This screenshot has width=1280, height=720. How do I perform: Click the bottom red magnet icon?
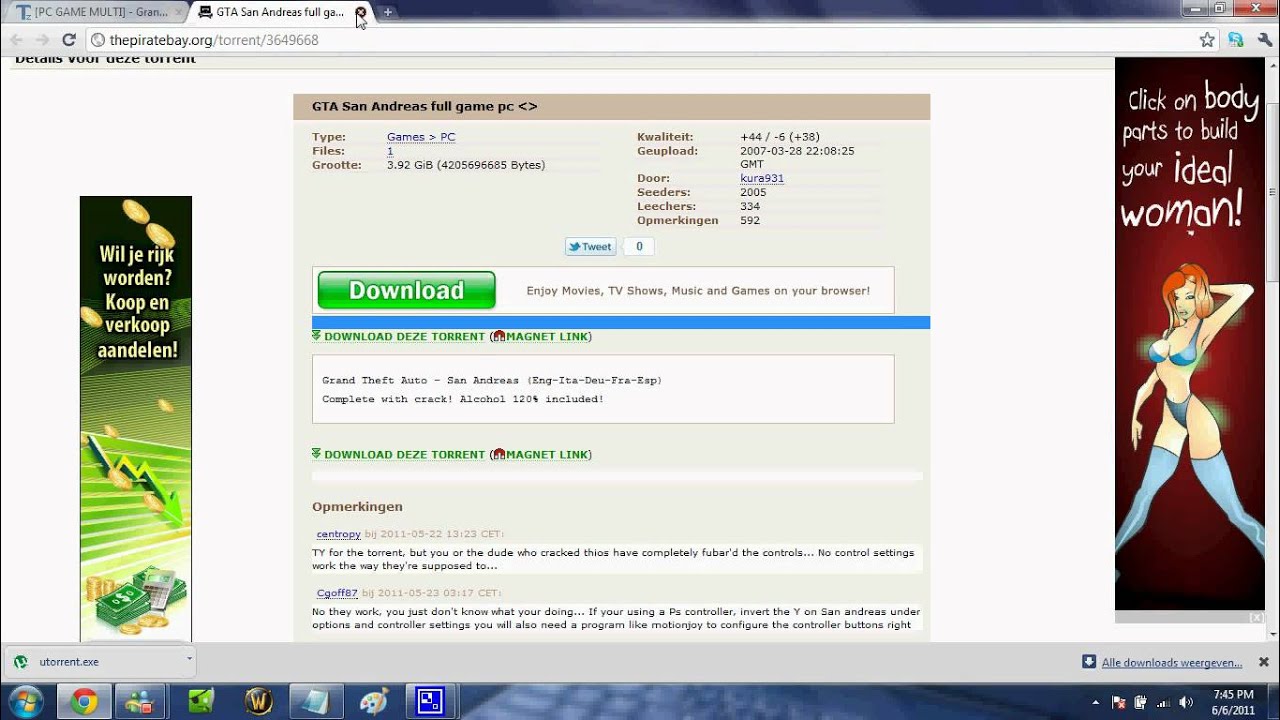(x=499, y=455)
